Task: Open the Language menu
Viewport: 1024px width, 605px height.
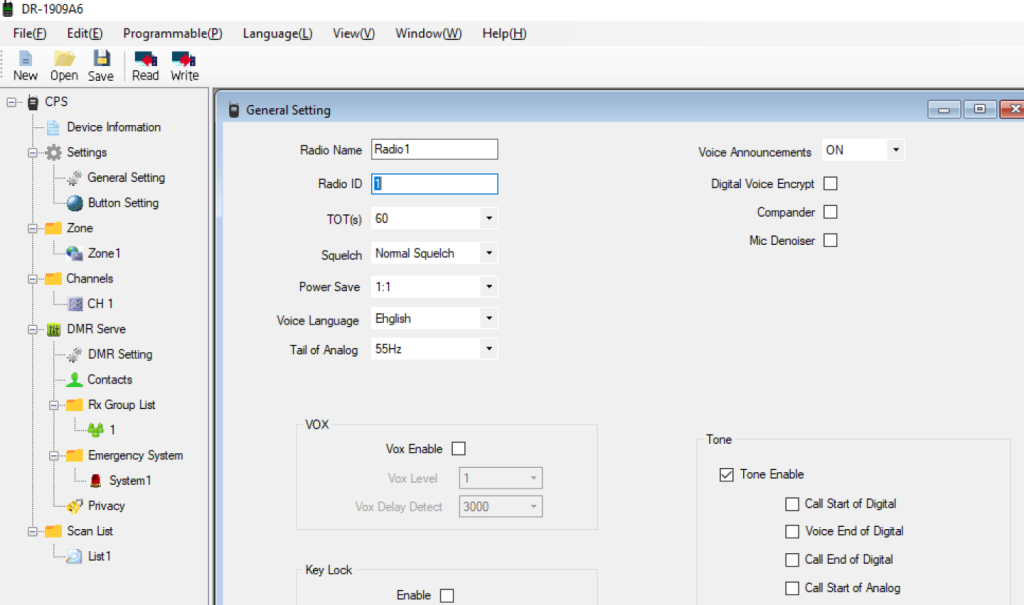Action: 277,33
